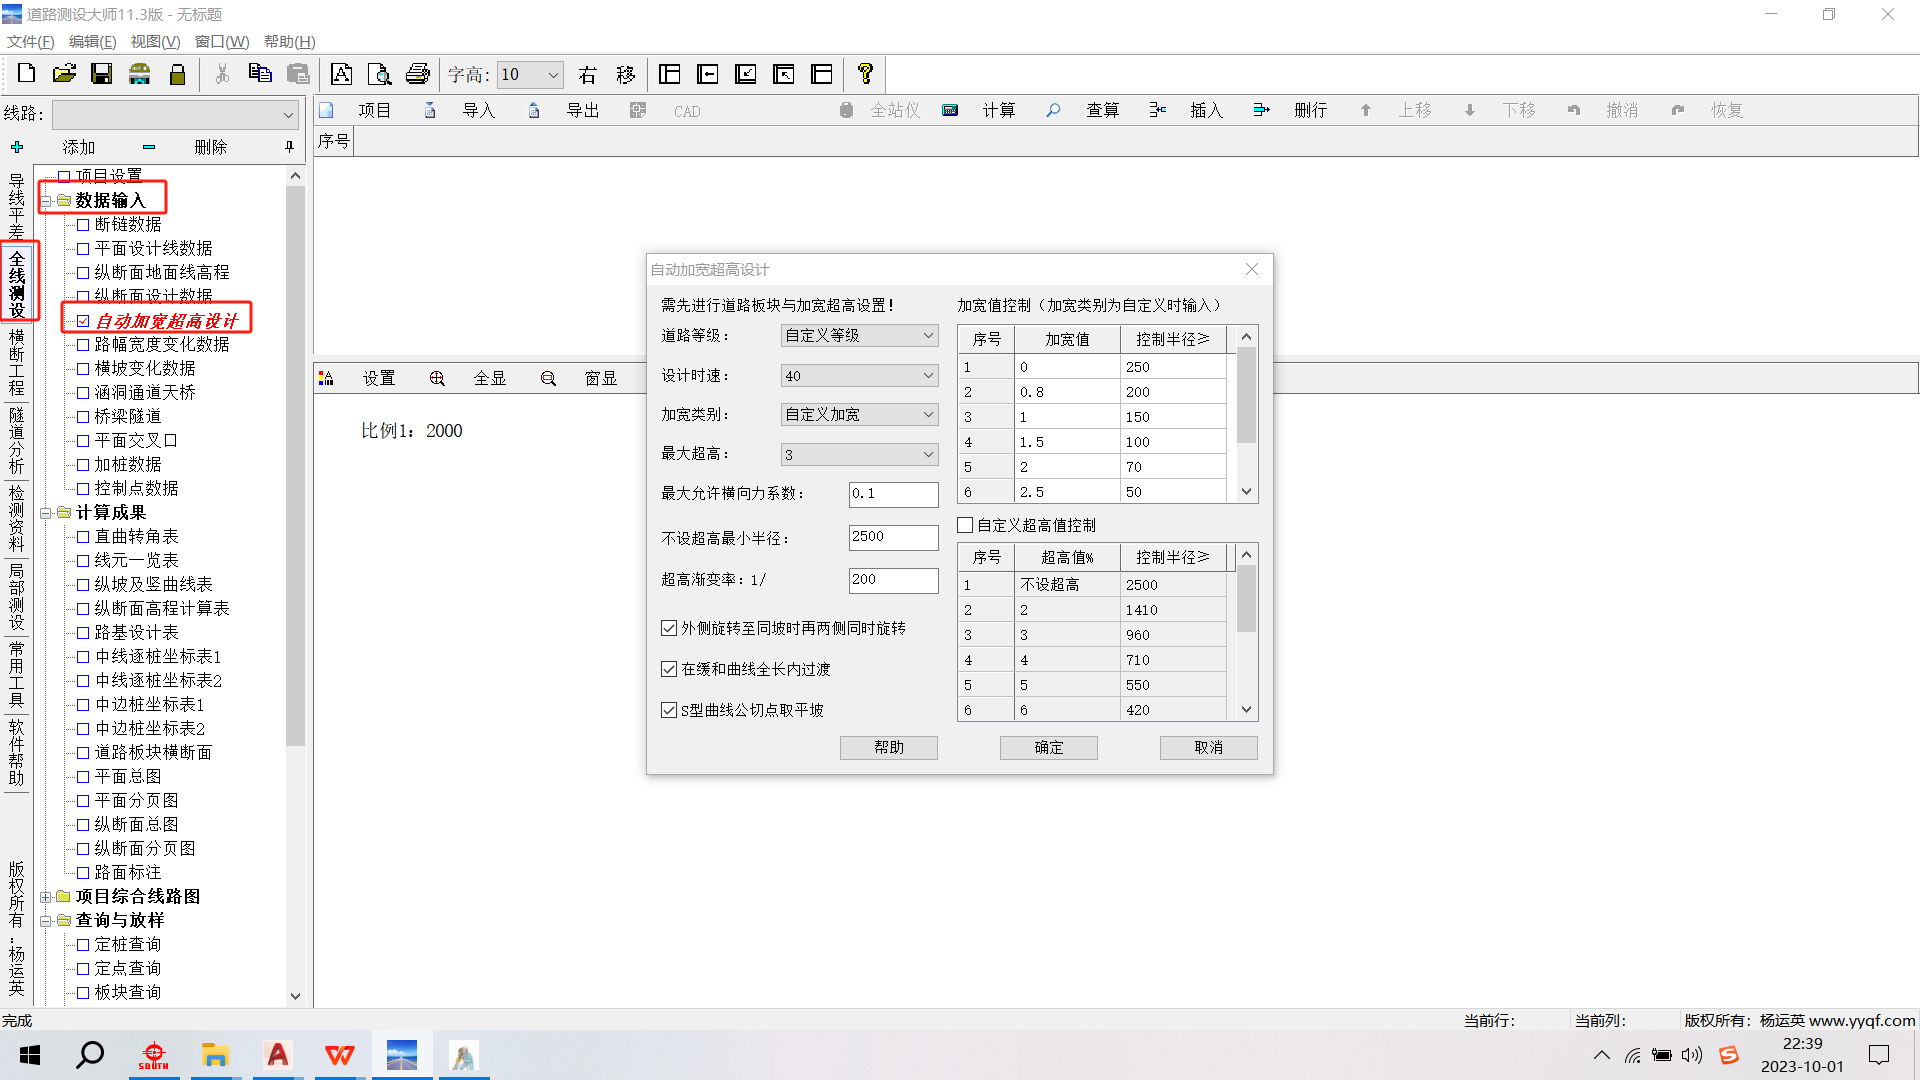The width and height of the screenshot is (1920, 1080).
Task: Click the Print Preview magnifier page icon
Action: pyautogui.click(x=379, y=74)
